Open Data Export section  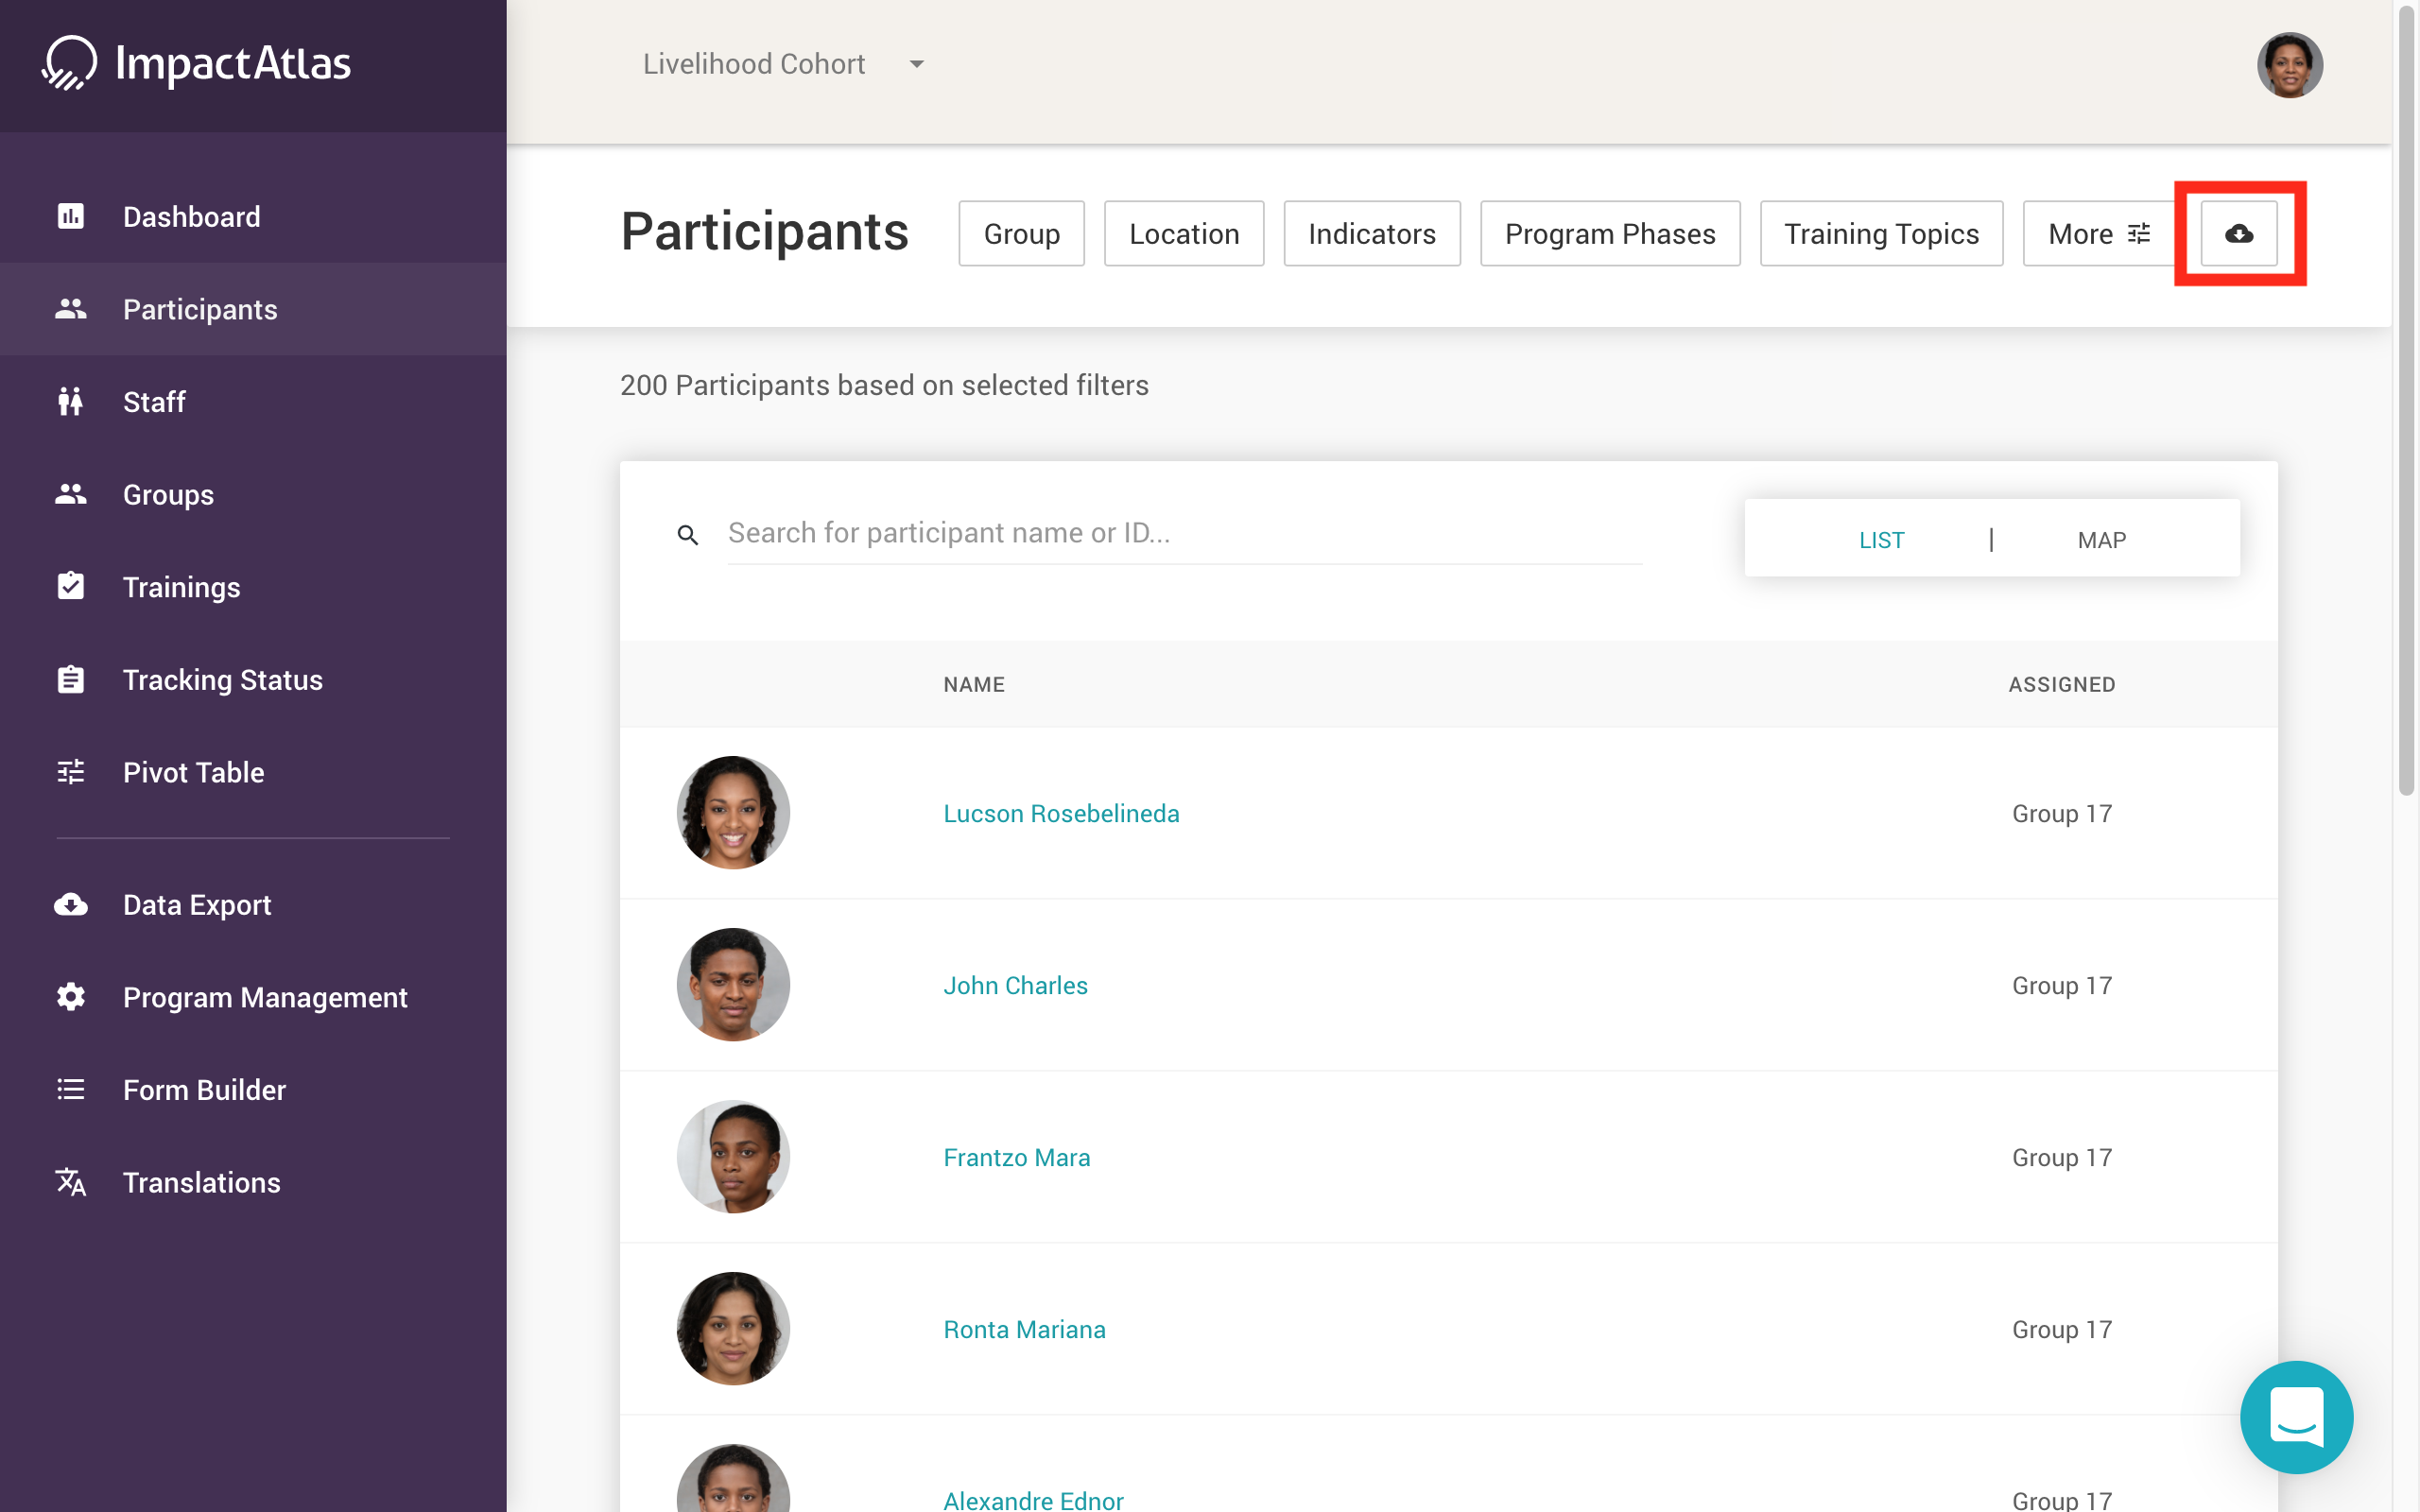(x=196, y=904)
